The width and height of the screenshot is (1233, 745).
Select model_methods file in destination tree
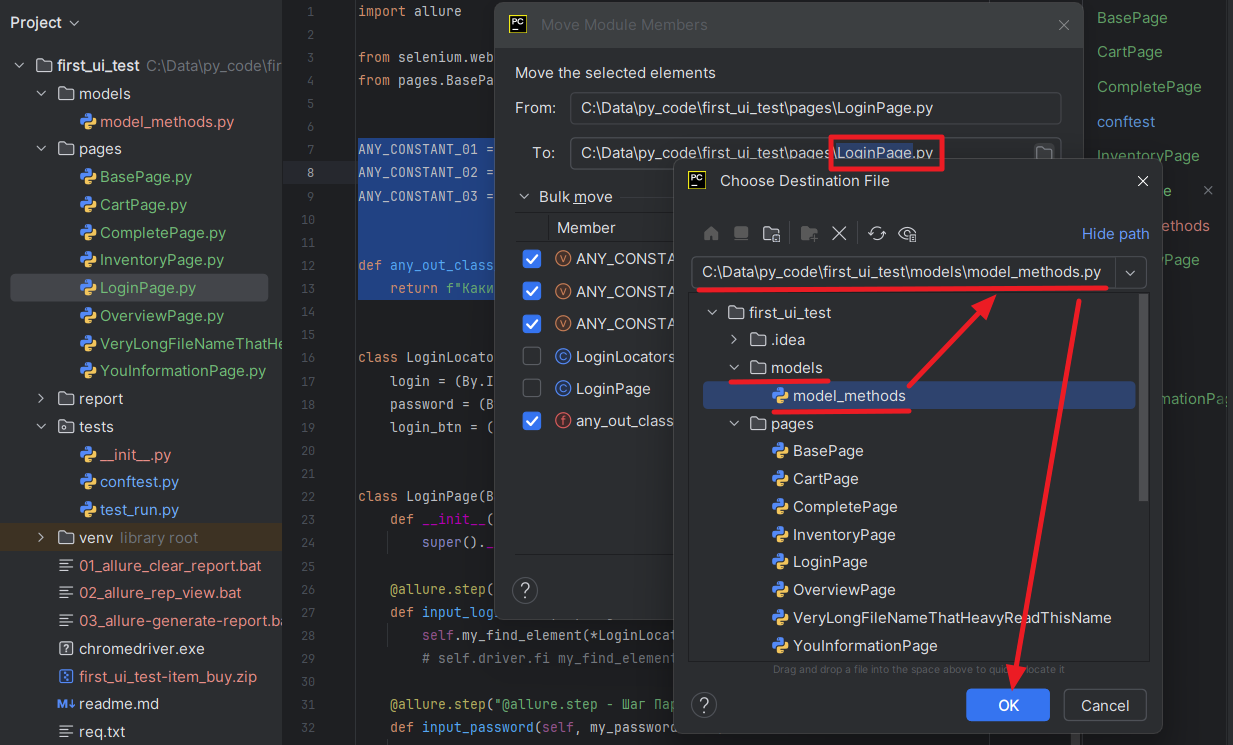click(848, 396)
